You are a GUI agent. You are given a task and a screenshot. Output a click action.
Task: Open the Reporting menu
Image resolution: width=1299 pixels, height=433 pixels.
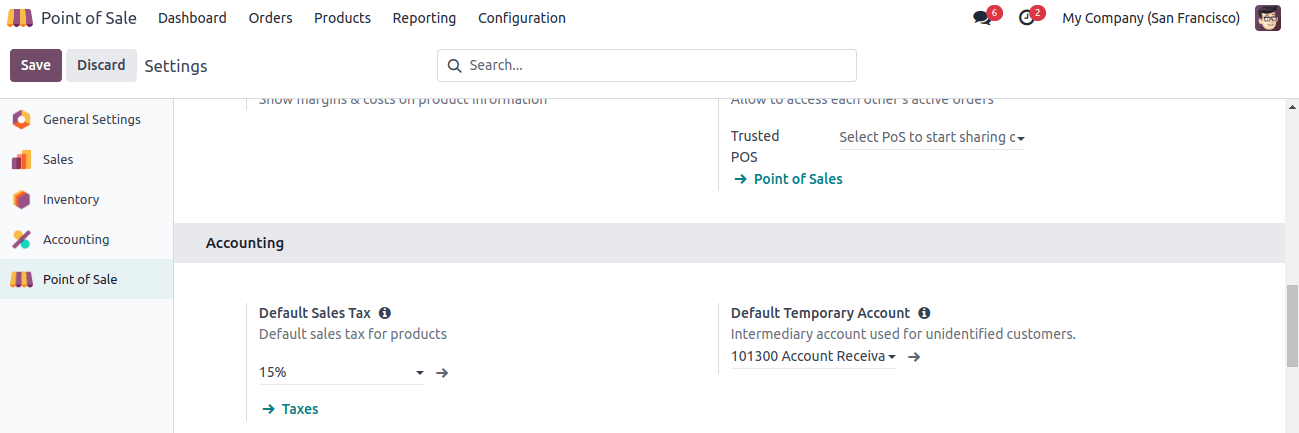click(424, 18)
